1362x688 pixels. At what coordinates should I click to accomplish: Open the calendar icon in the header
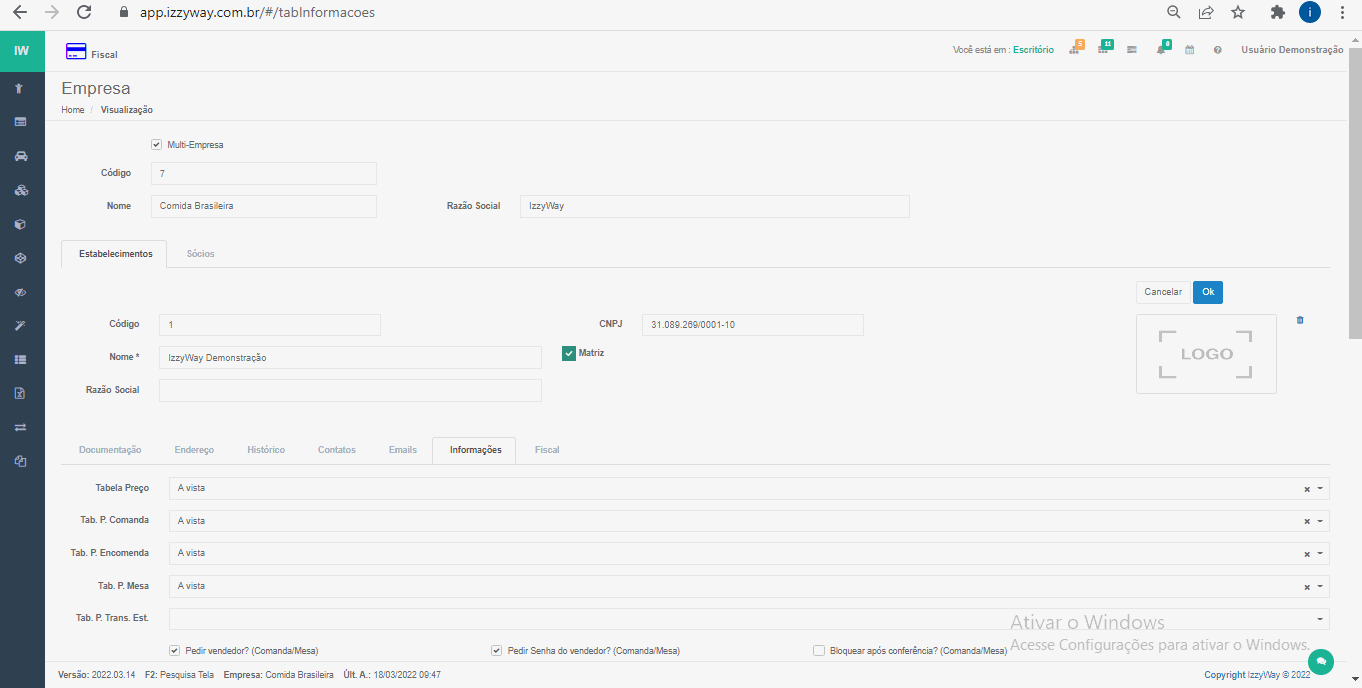[x=1189, y=50]
